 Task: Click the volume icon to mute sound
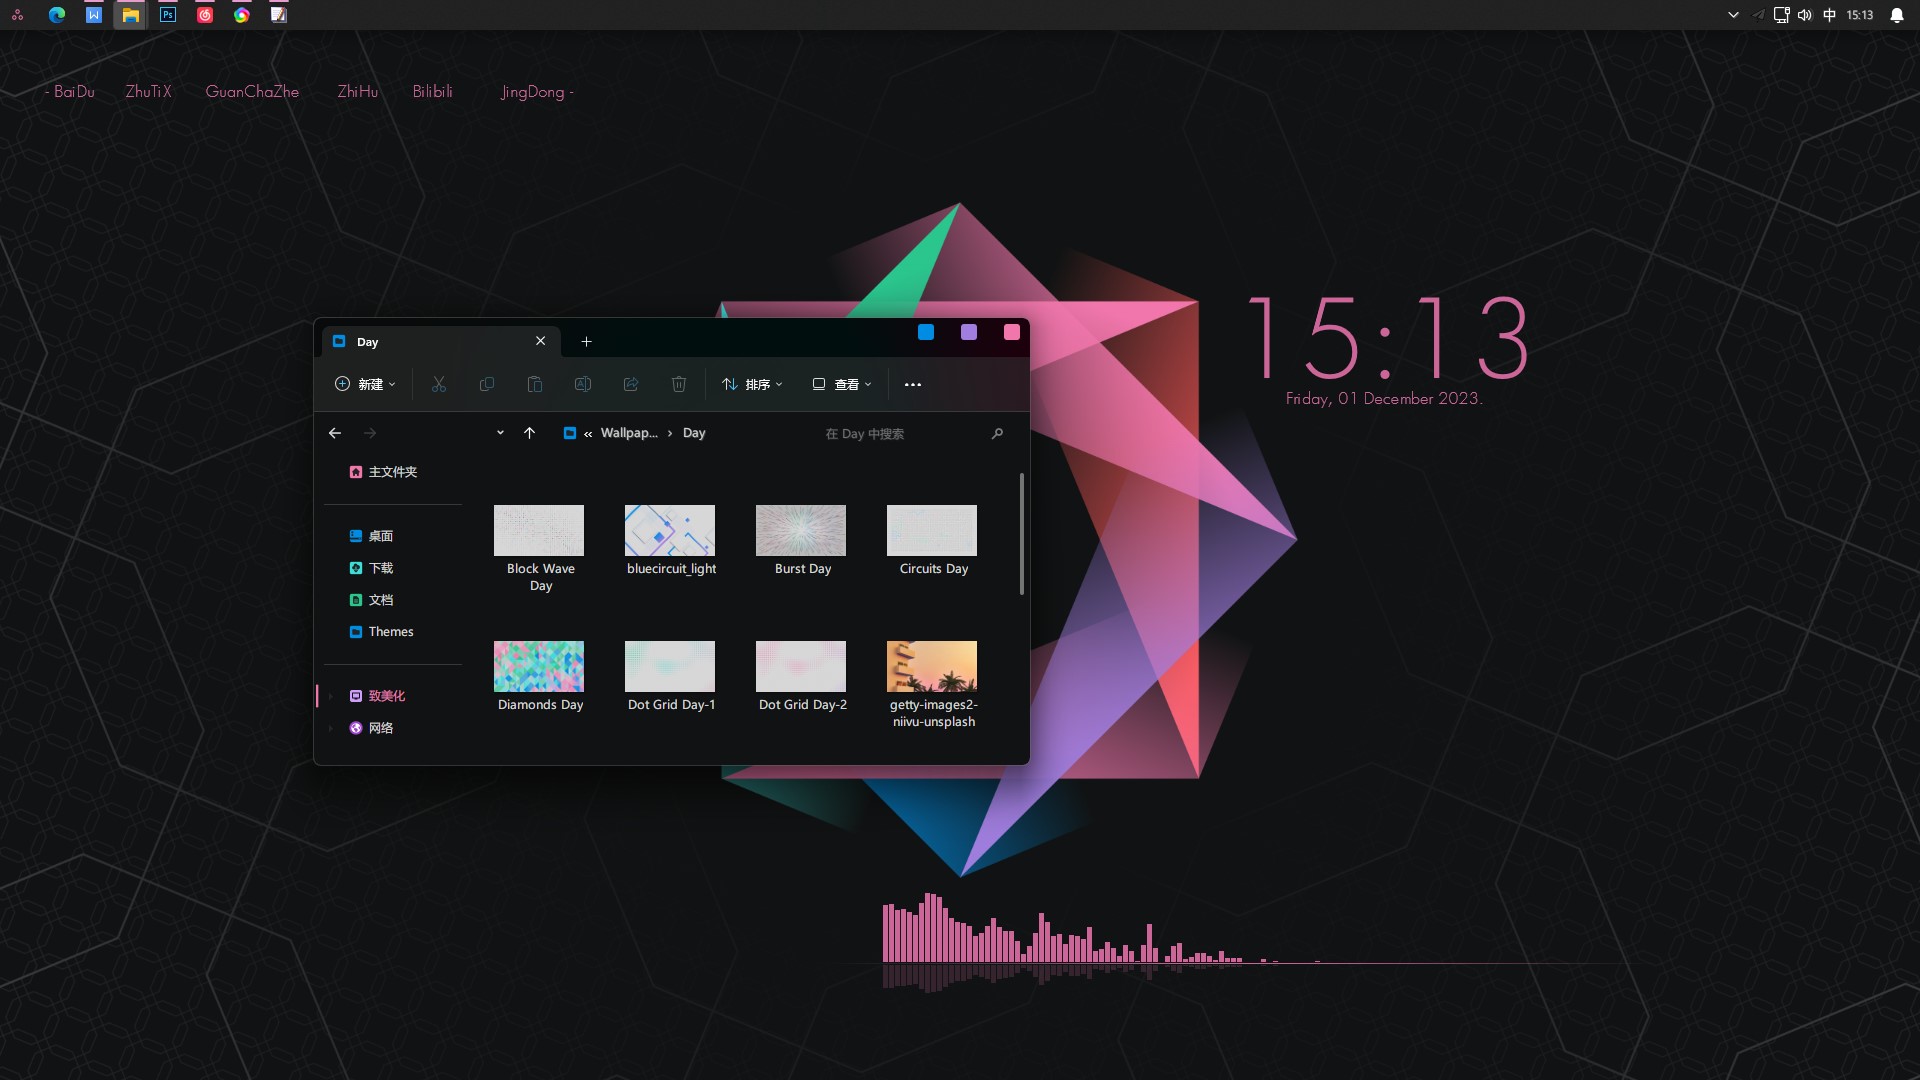[1804, 15]
